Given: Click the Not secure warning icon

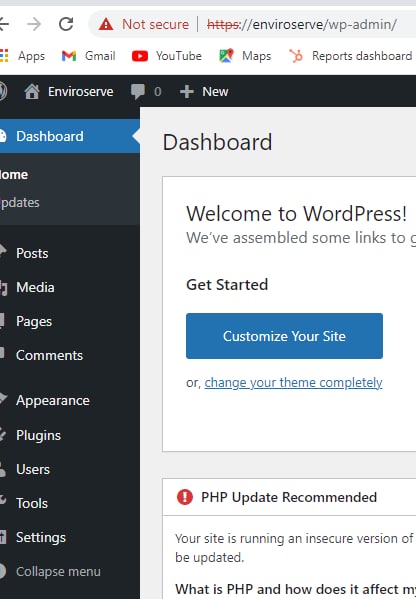Looking at the screenshot, I should 106,24.
